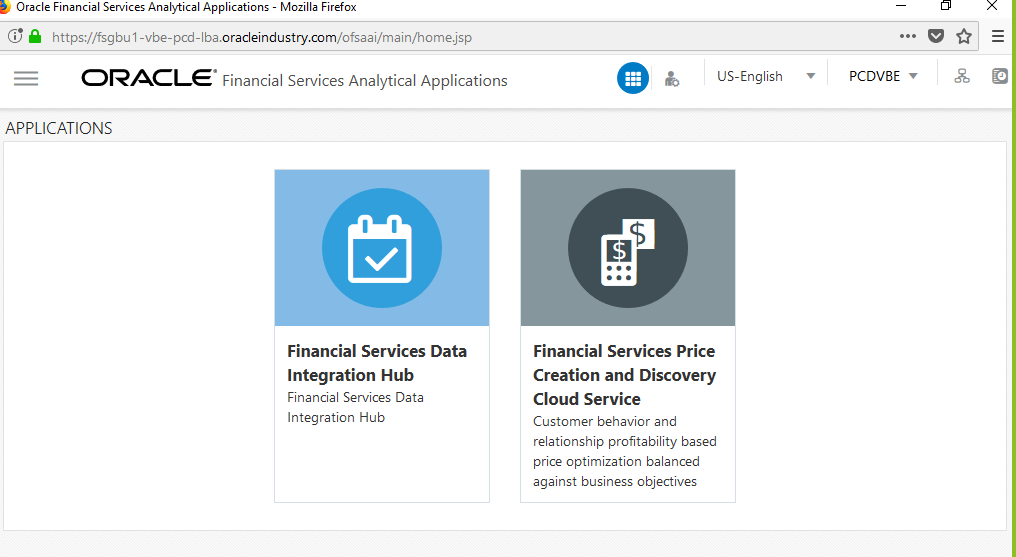Expand the US-English language dropdown

click(766, 76)
